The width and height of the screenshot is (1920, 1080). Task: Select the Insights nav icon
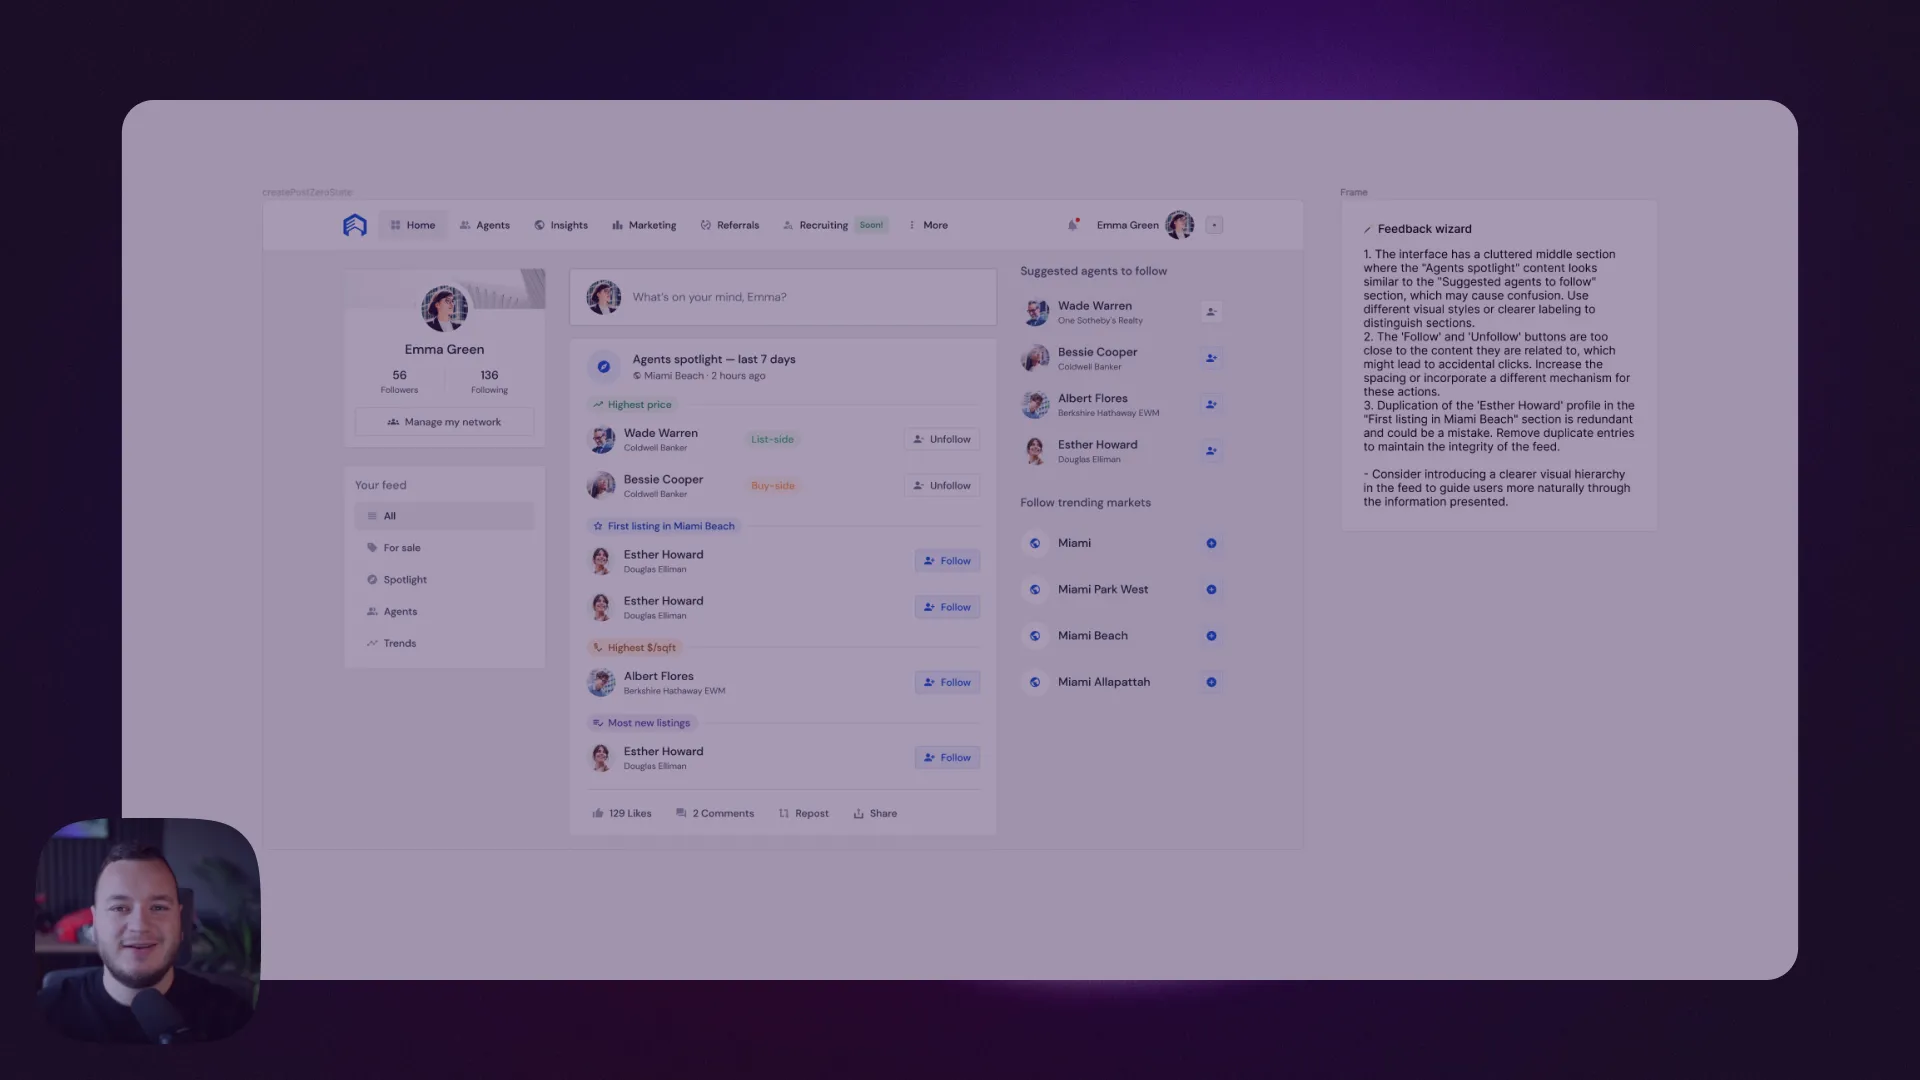pos(539,225)
